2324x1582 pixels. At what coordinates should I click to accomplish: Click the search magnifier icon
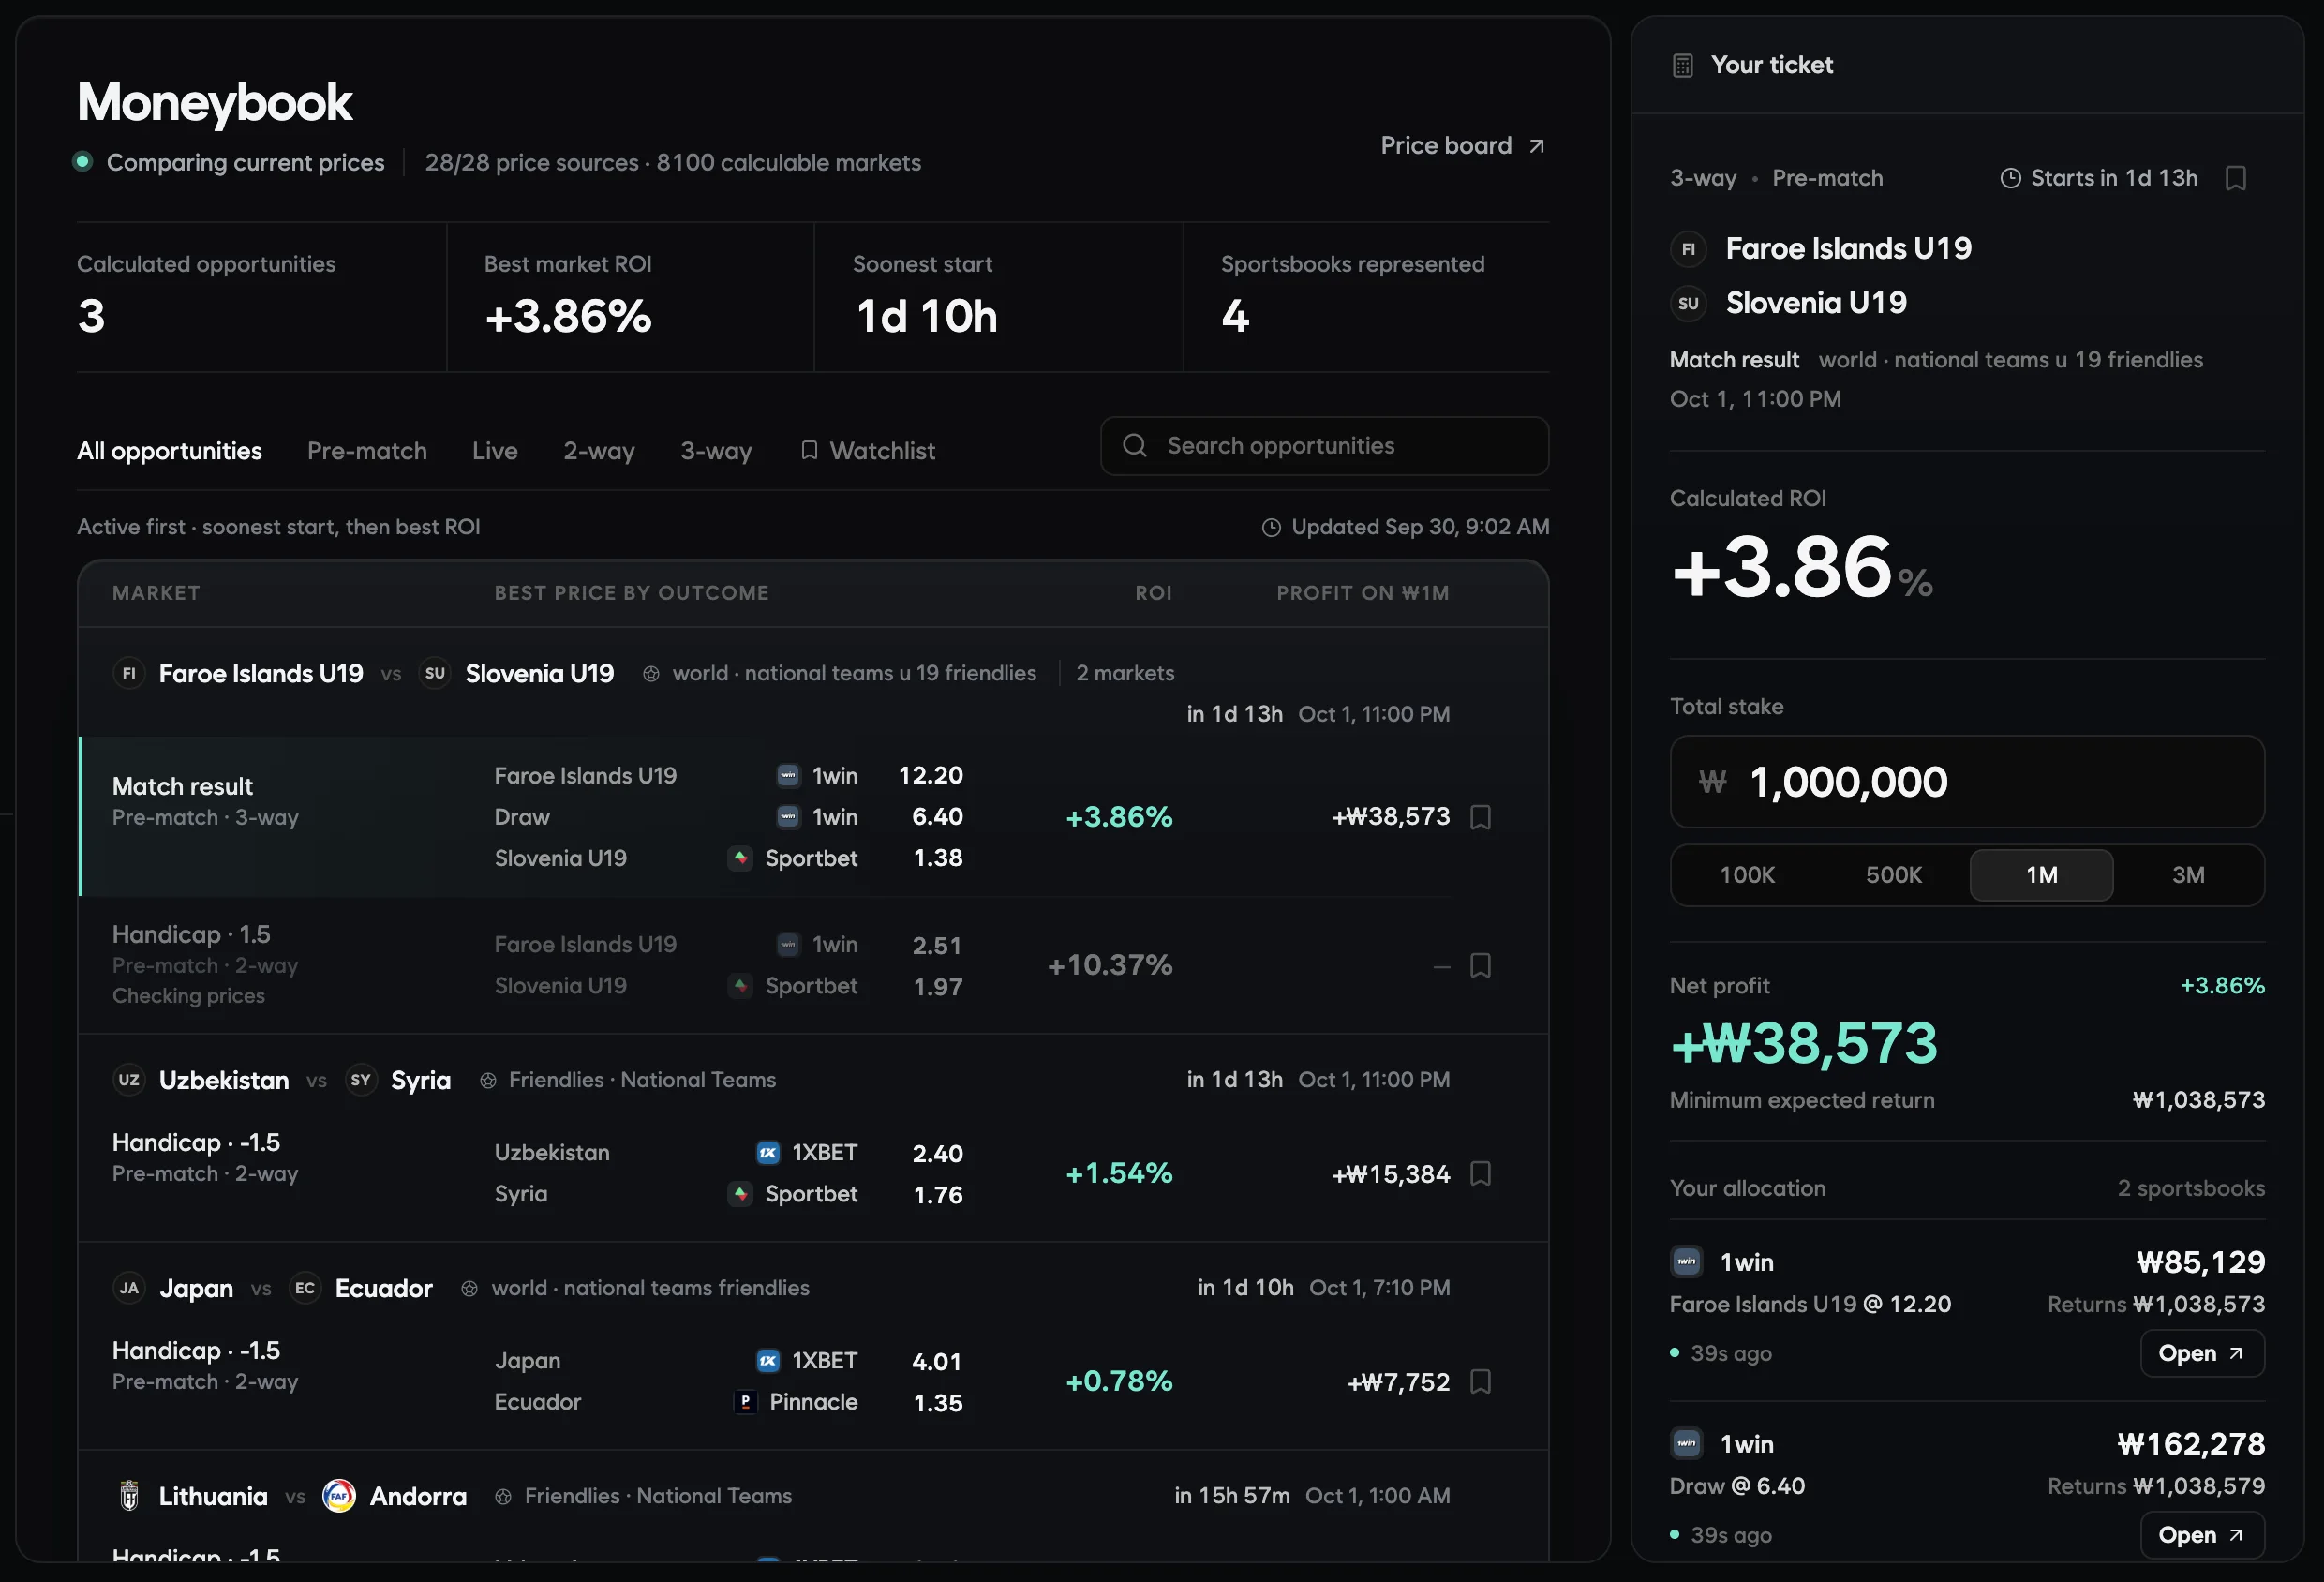(x=1134, y=446)
